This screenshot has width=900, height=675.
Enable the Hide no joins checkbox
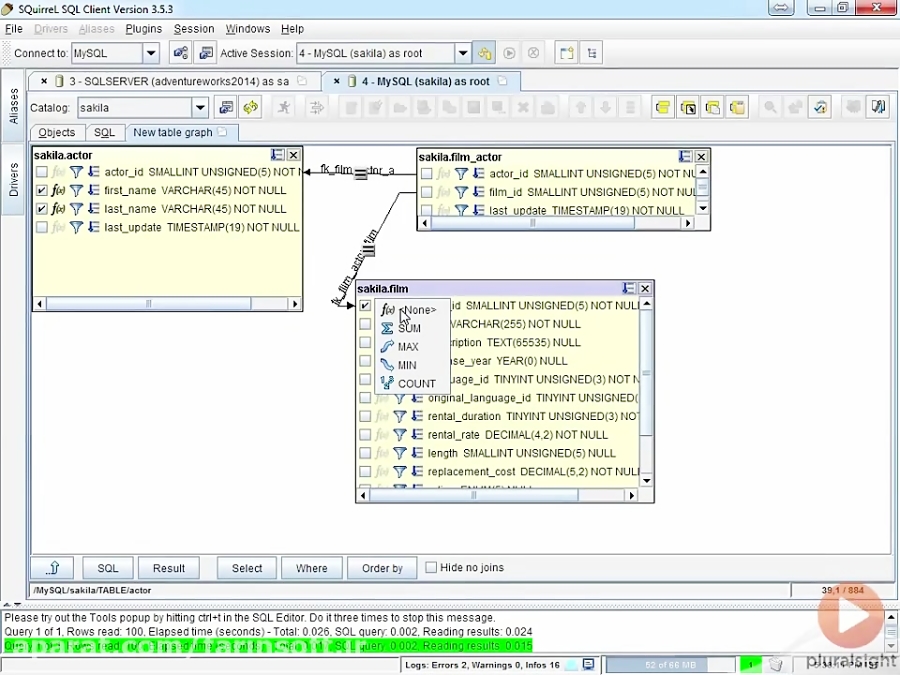point(431,568)
